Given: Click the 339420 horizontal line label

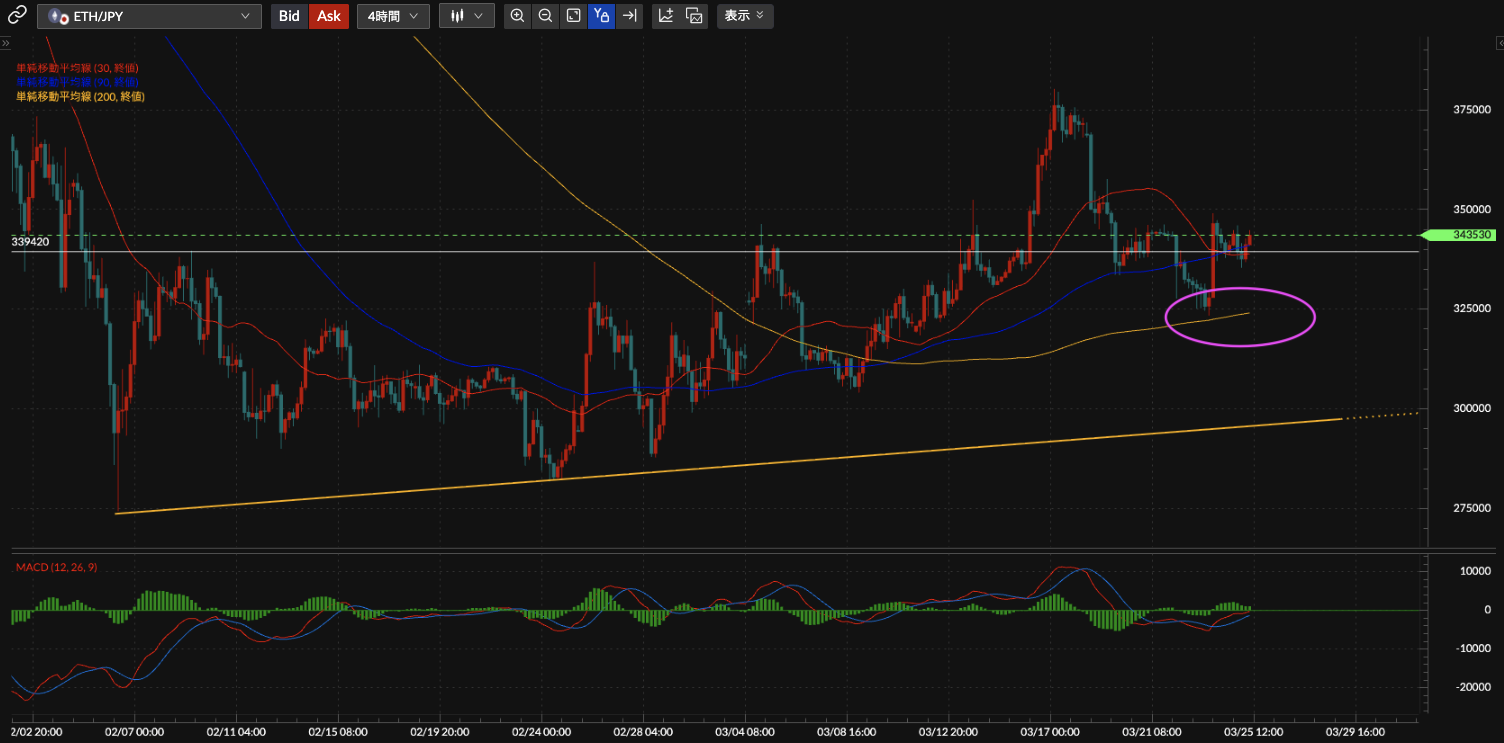Looking at the screenshot, I should coord(31,242).
